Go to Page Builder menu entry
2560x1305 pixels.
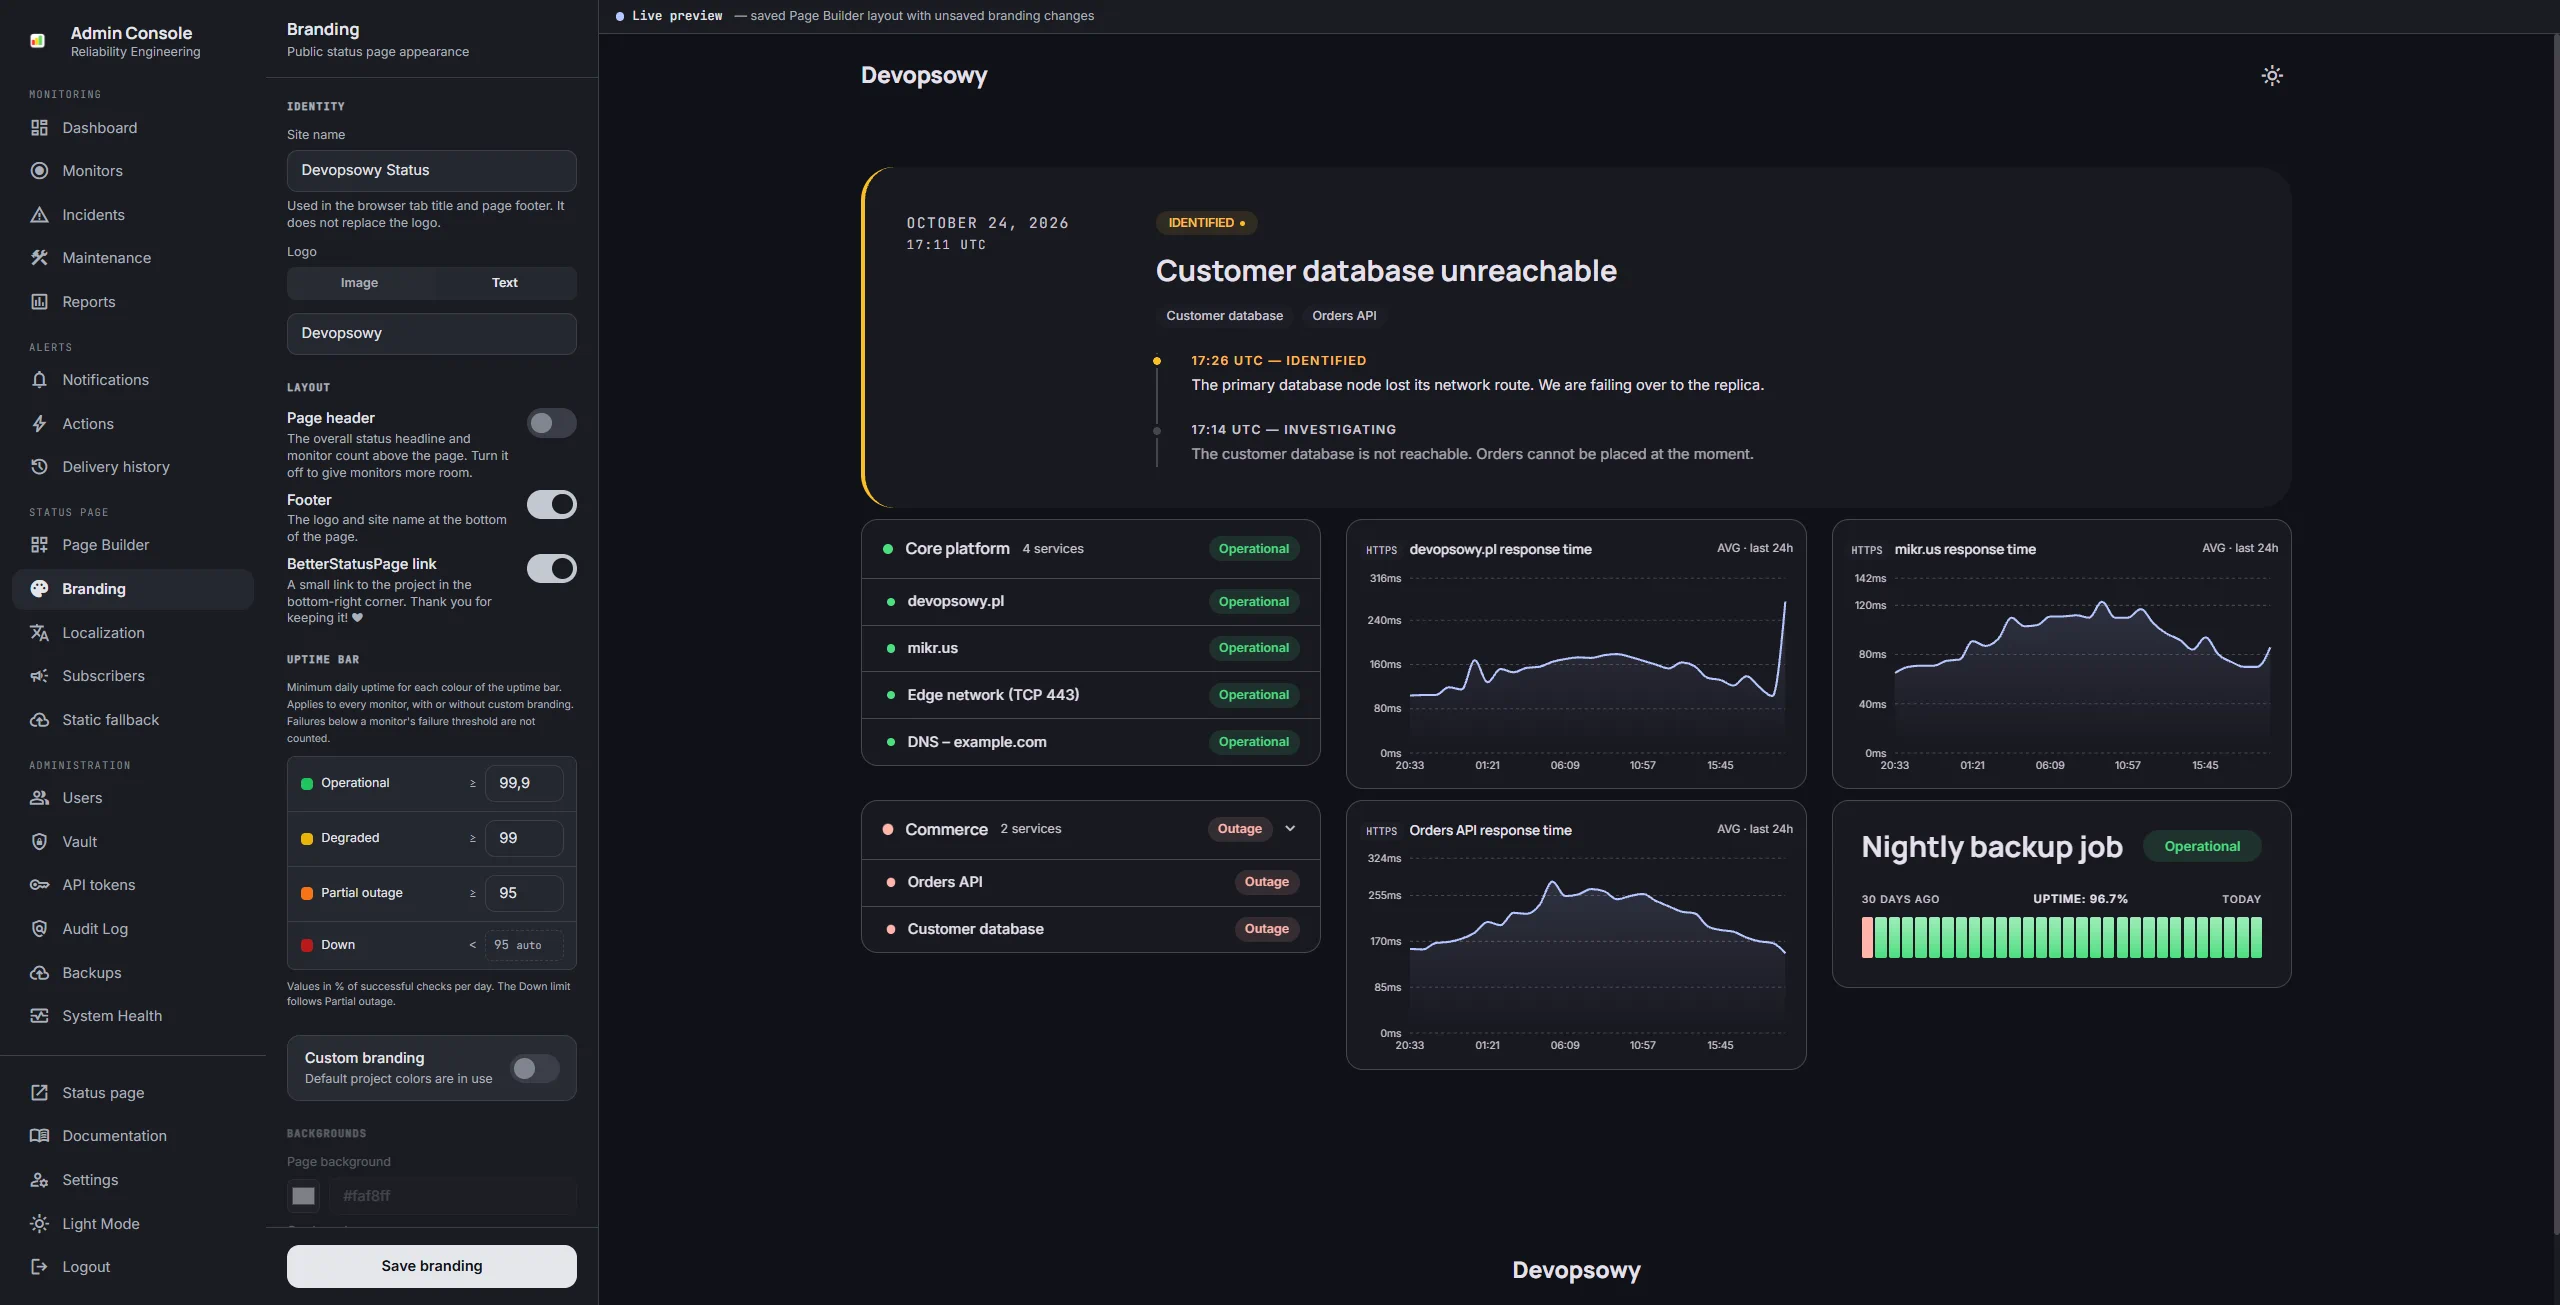point(133,545)
